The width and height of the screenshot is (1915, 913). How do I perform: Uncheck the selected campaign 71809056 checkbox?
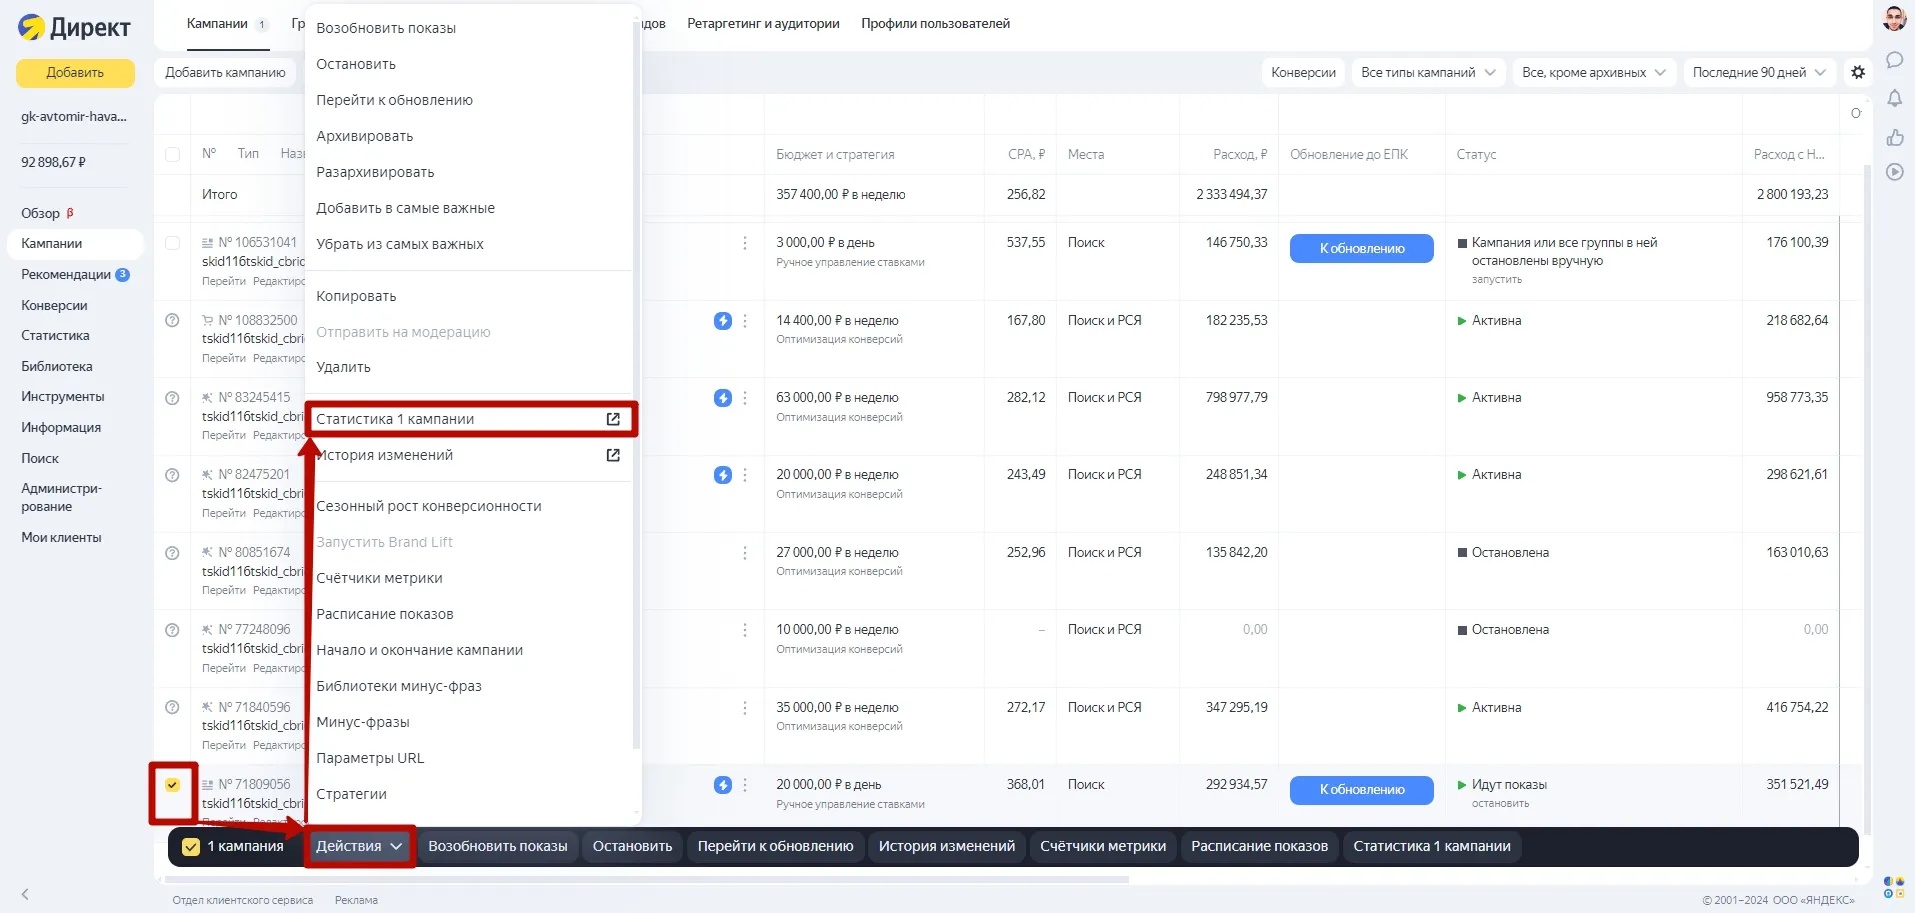click(x=172, y=785)
